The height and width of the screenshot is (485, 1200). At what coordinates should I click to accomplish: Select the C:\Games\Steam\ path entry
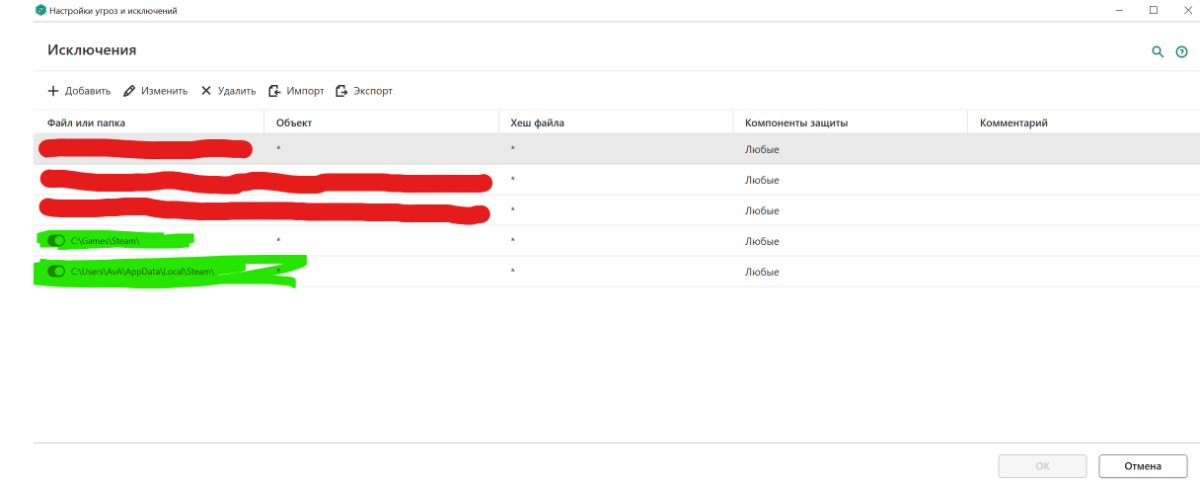coord(104,241)
